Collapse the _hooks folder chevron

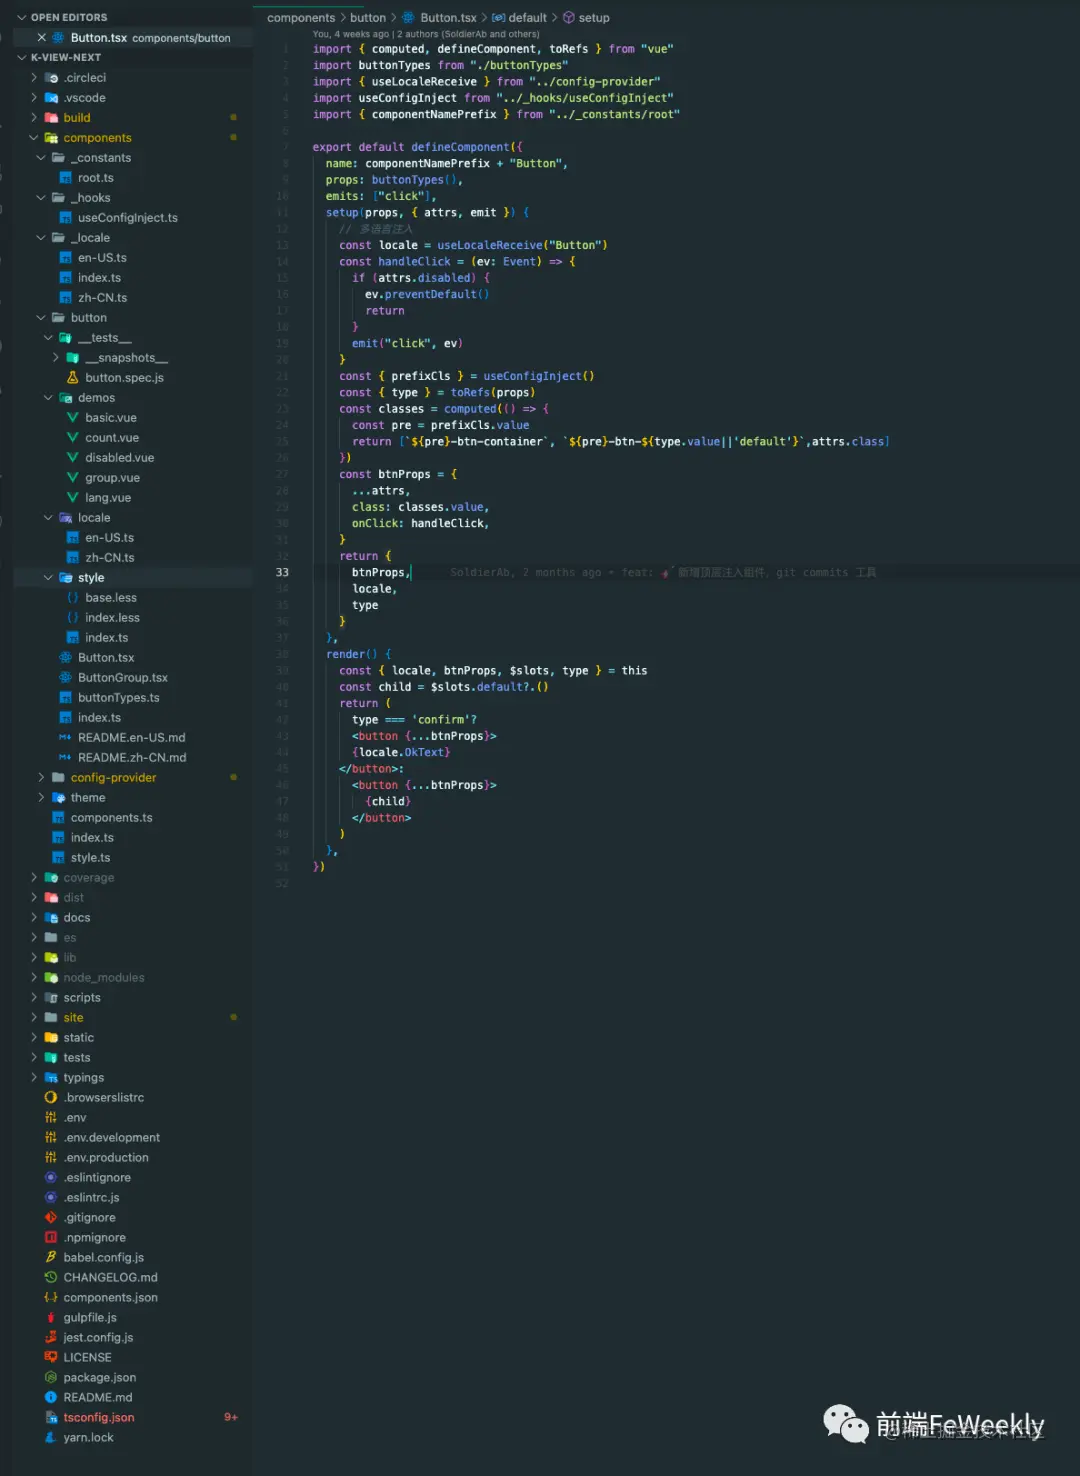[41, 197]
